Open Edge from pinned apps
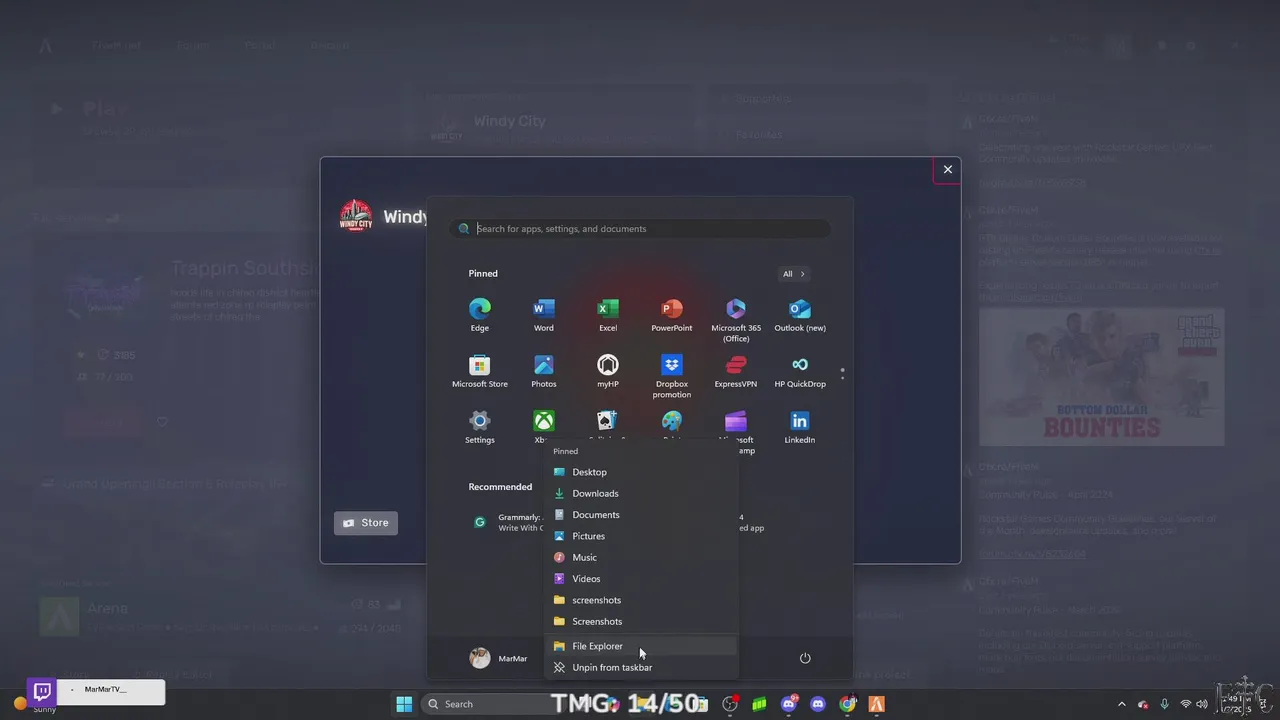Viewport: 1280px width, 720px height. 480,315
